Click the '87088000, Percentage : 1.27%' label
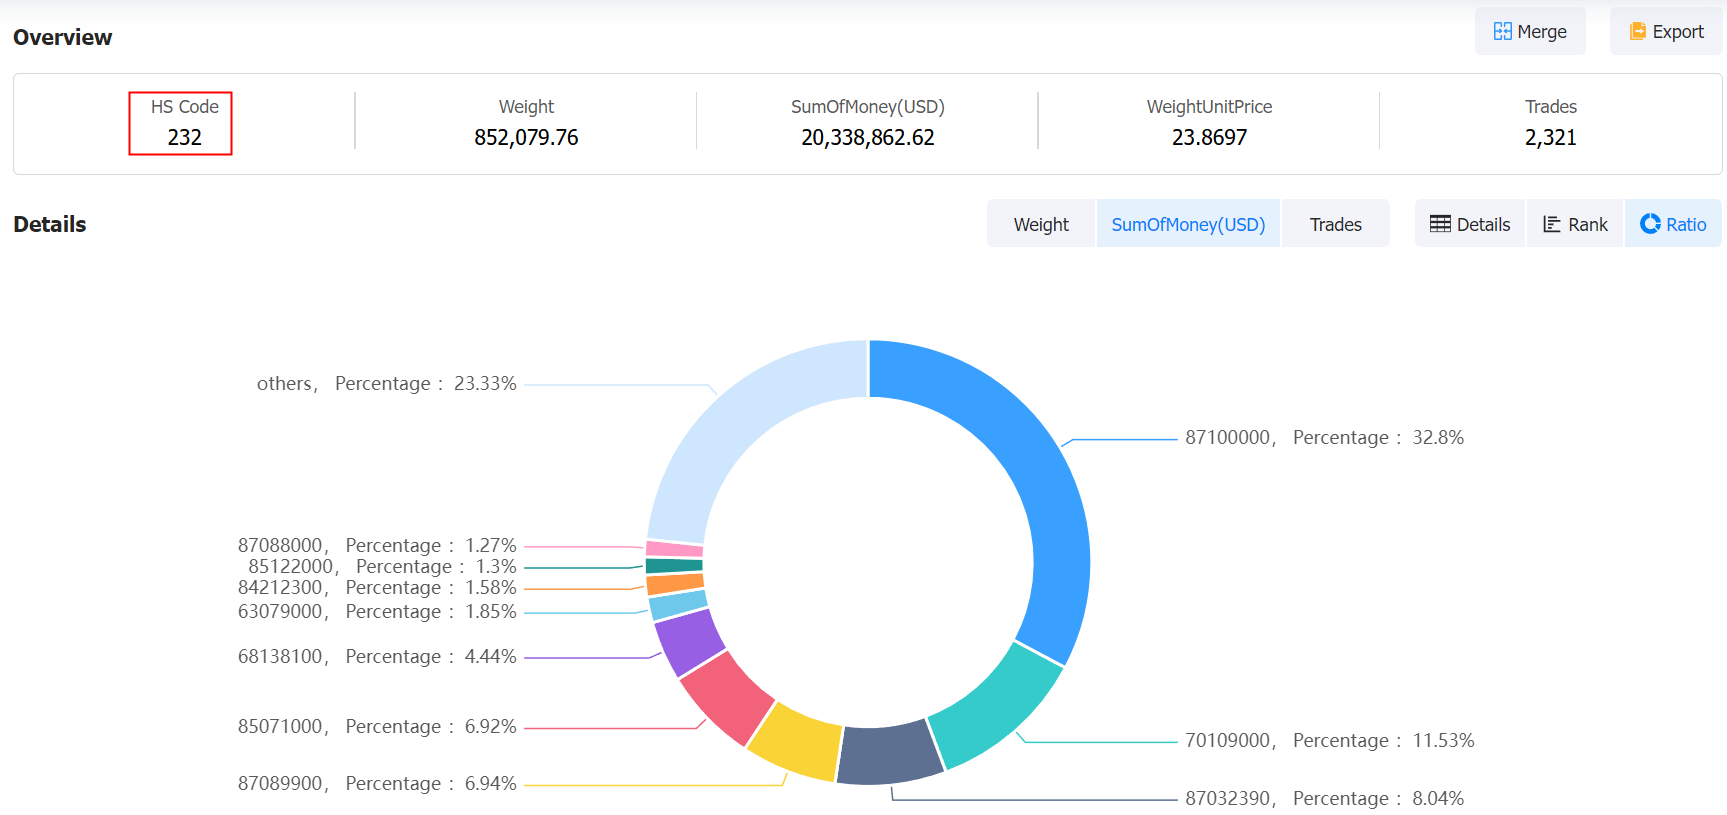The width and height of the screenshot is (1727, 815). [x=377, y=545]
